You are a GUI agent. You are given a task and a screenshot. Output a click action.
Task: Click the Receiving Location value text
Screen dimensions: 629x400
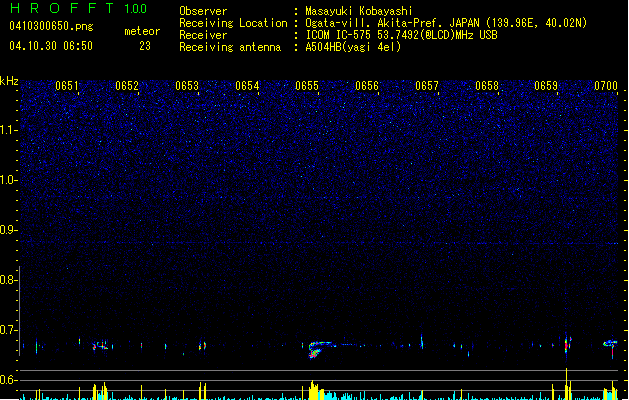tap(446, 23)
